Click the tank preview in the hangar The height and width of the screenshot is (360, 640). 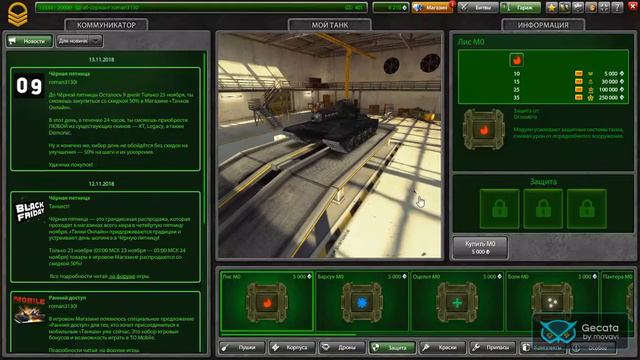click(x=329, y=145)
